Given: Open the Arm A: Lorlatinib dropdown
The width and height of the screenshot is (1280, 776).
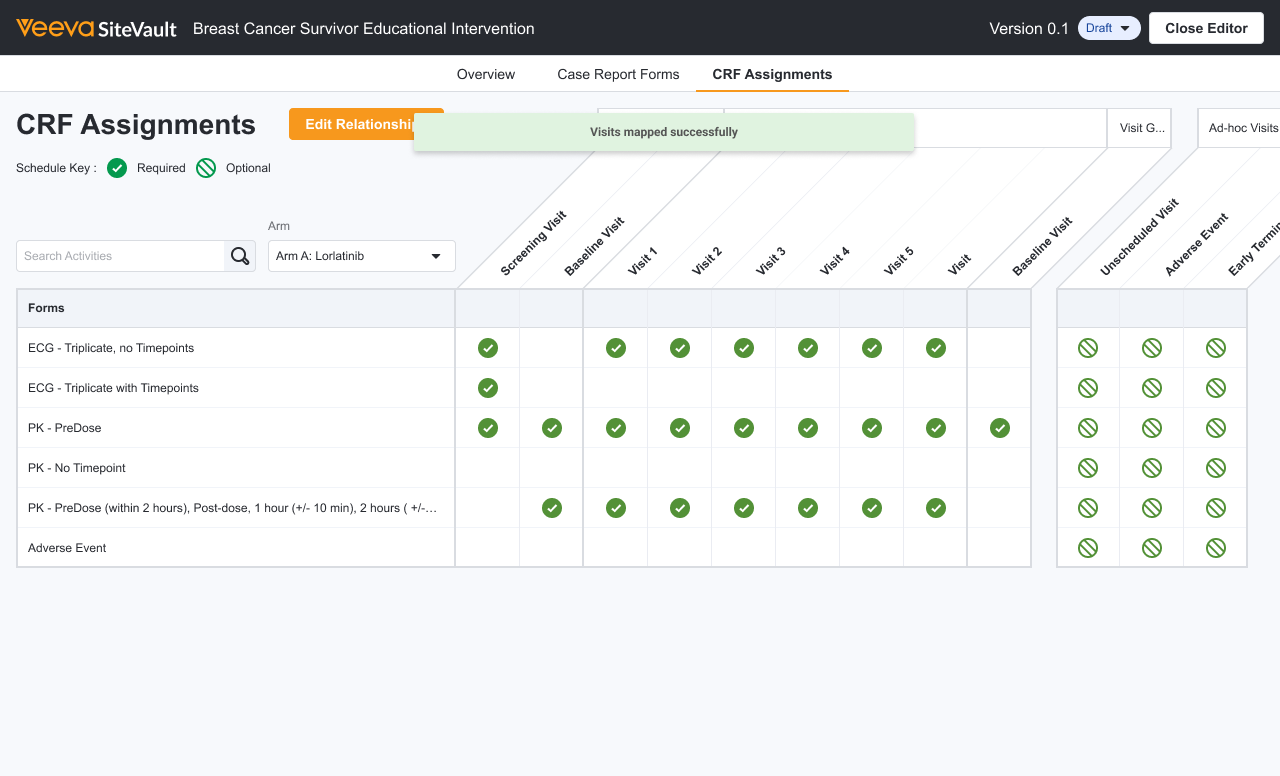Looking at the screenshot, I should point(362,256).
